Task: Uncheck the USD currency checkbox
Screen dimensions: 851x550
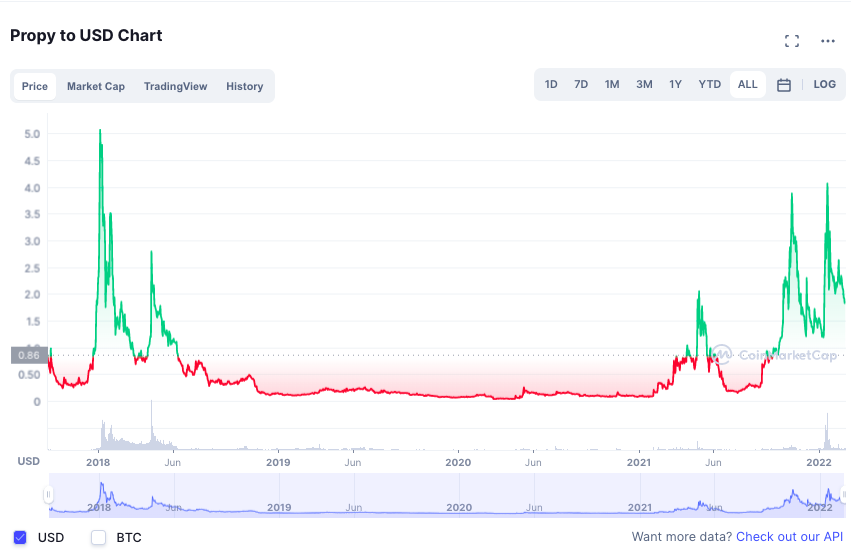Action: (x=20, y=538)
